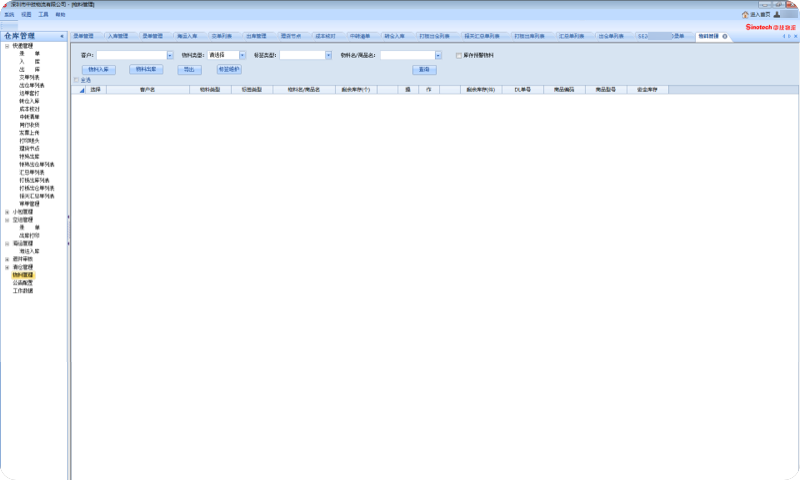Enable the 库存预警物料 checkbox
Screen dimensions: 800x480
[x=459, y=55]
